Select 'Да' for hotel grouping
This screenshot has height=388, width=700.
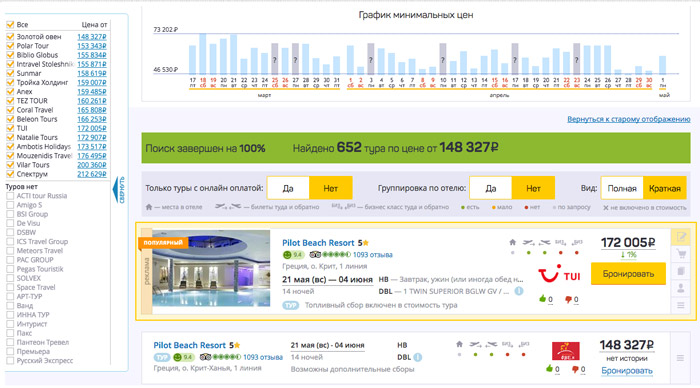click(x=491, y=188)
